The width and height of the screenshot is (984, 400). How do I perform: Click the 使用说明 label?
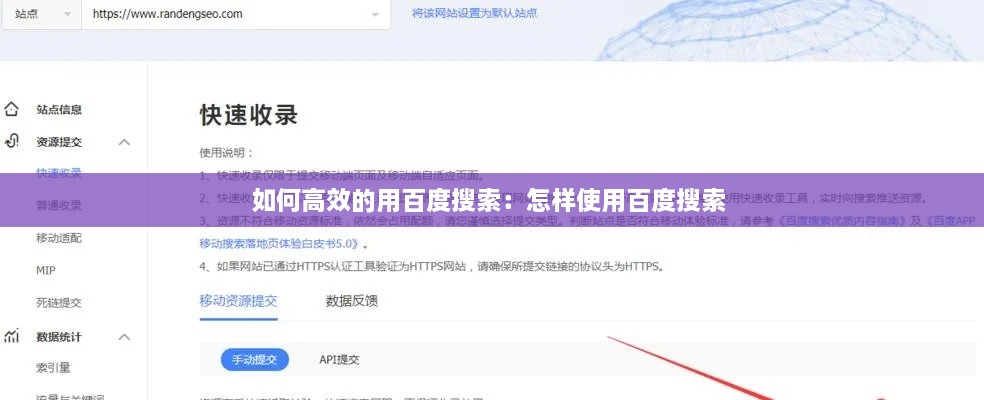tap(227, 153)
